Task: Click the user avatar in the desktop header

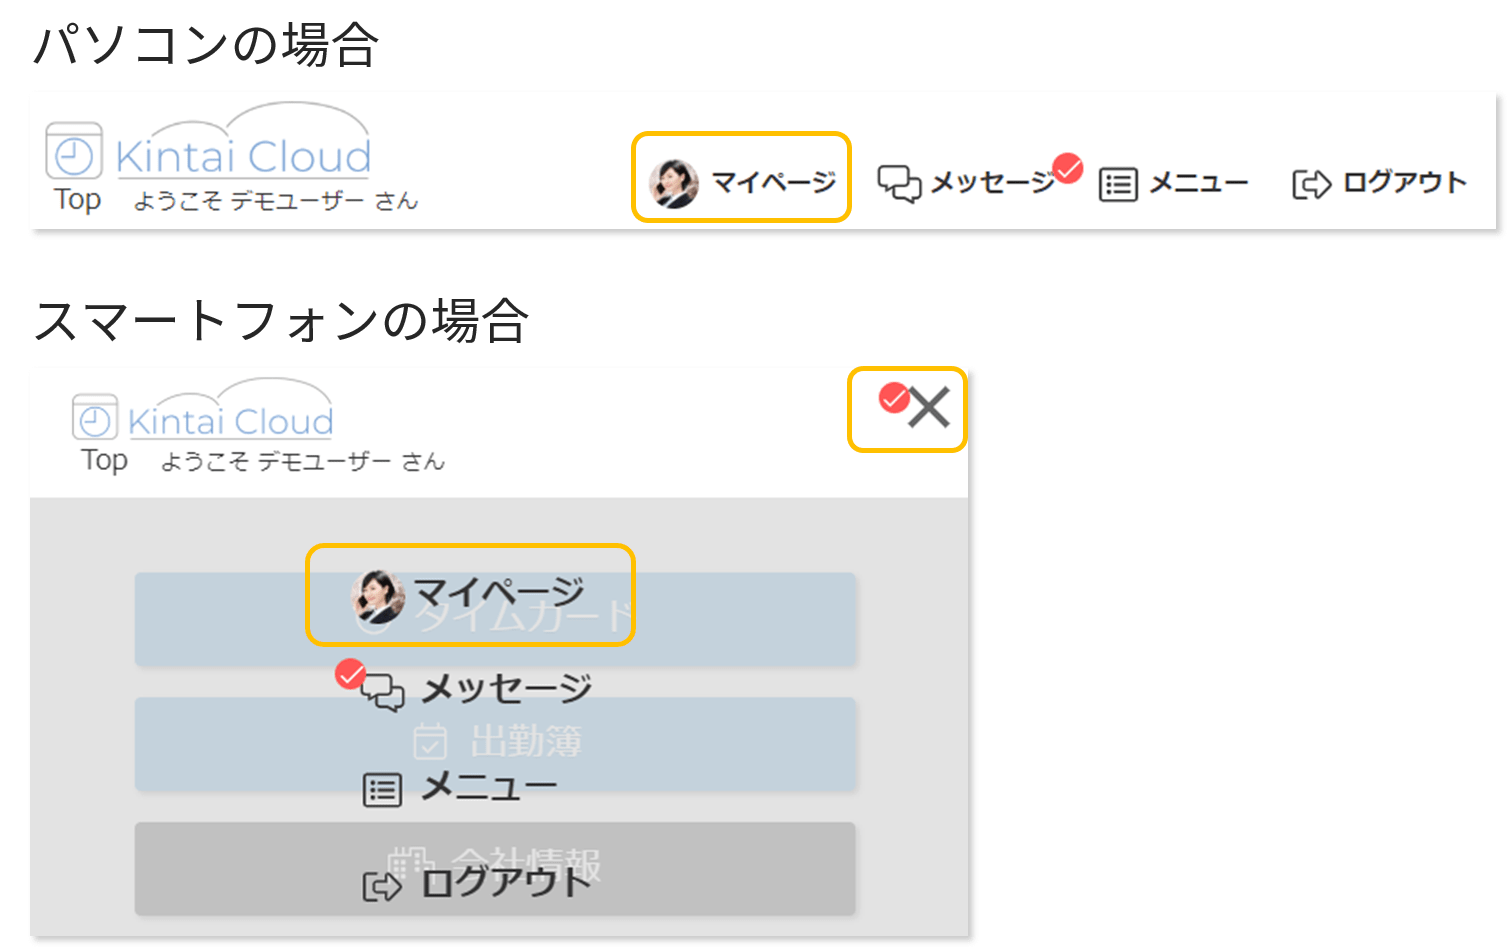Action: click(x=674, y=182)
